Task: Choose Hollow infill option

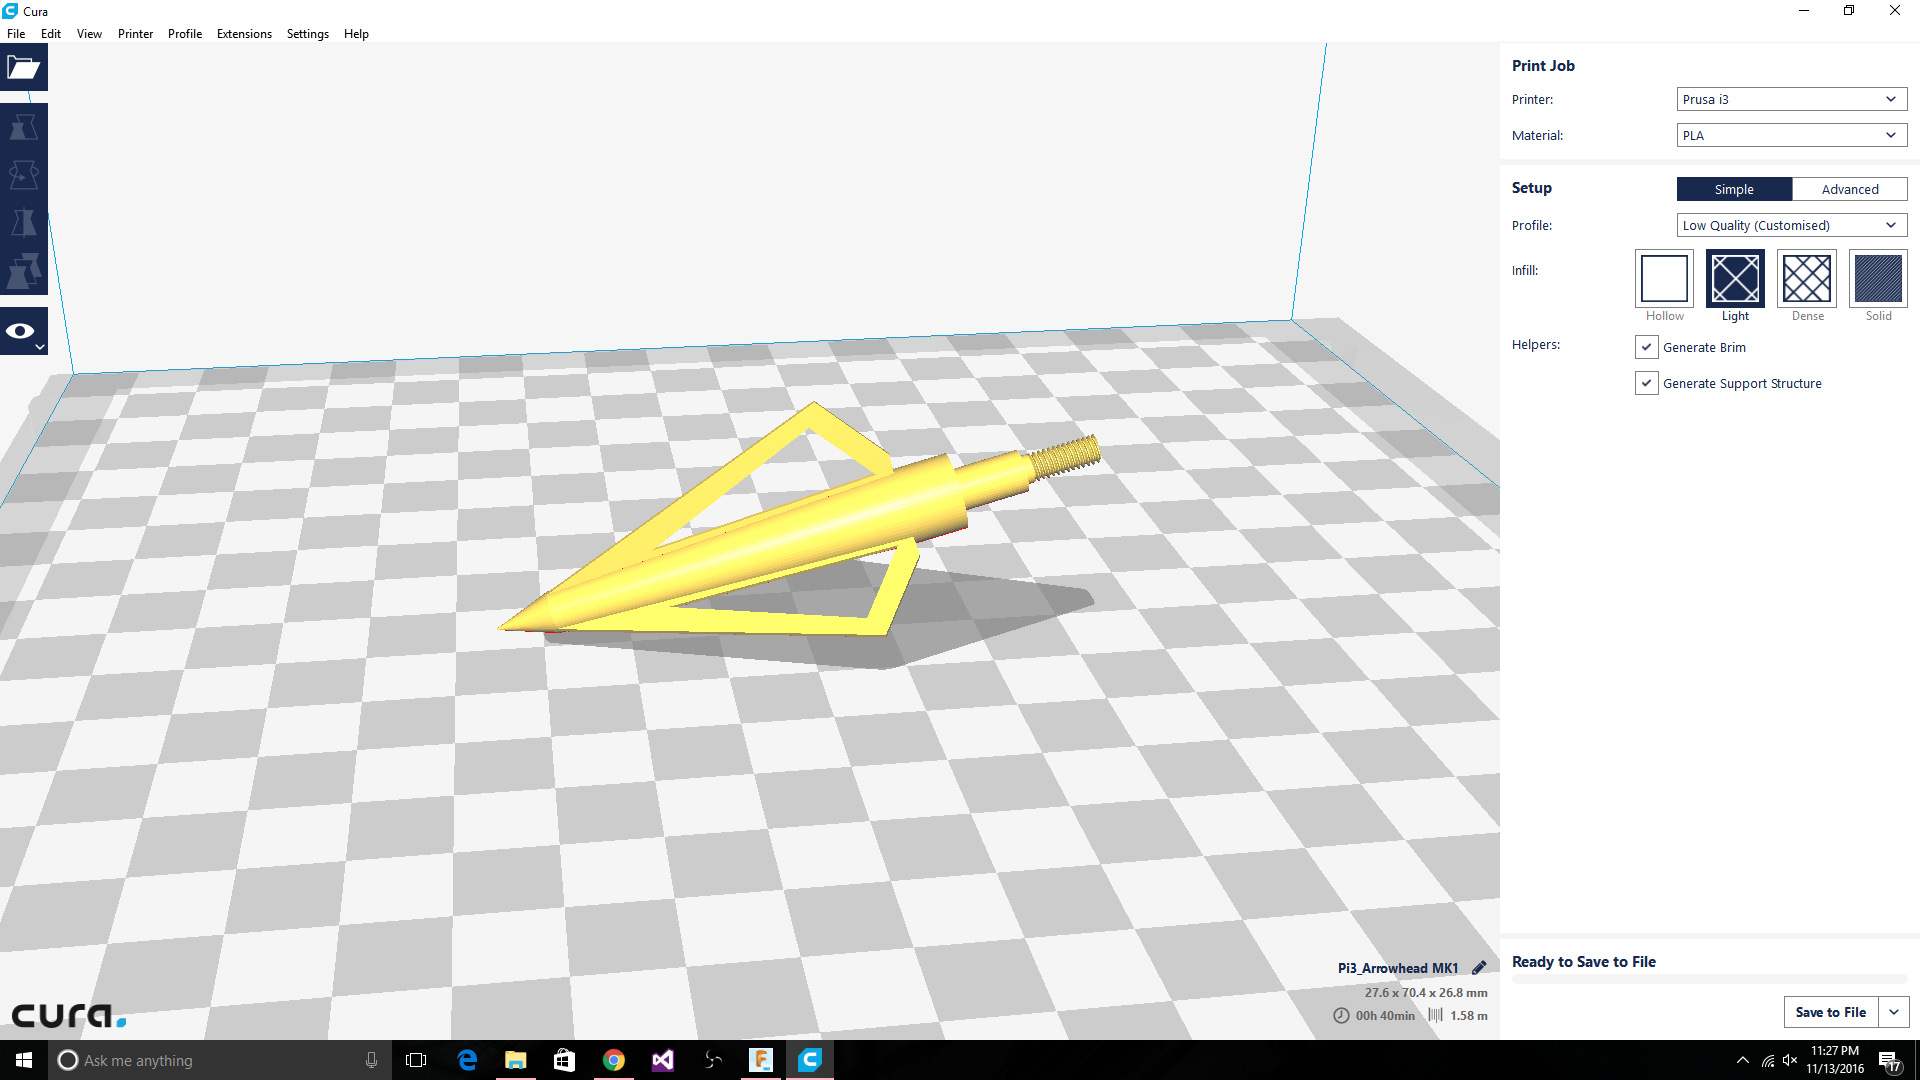Action: [x=1664, y=278]
